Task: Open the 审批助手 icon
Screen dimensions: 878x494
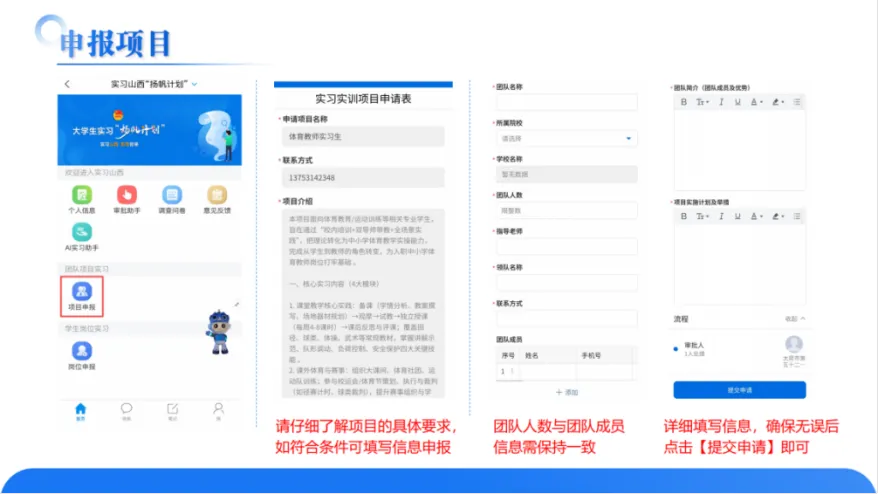Action: point(127,200)
